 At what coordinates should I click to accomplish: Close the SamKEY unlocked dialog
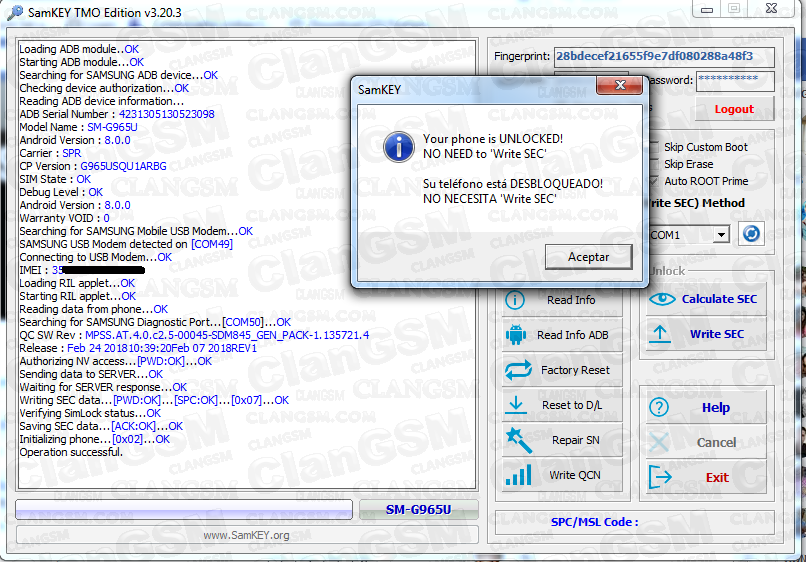click(619, 85)
